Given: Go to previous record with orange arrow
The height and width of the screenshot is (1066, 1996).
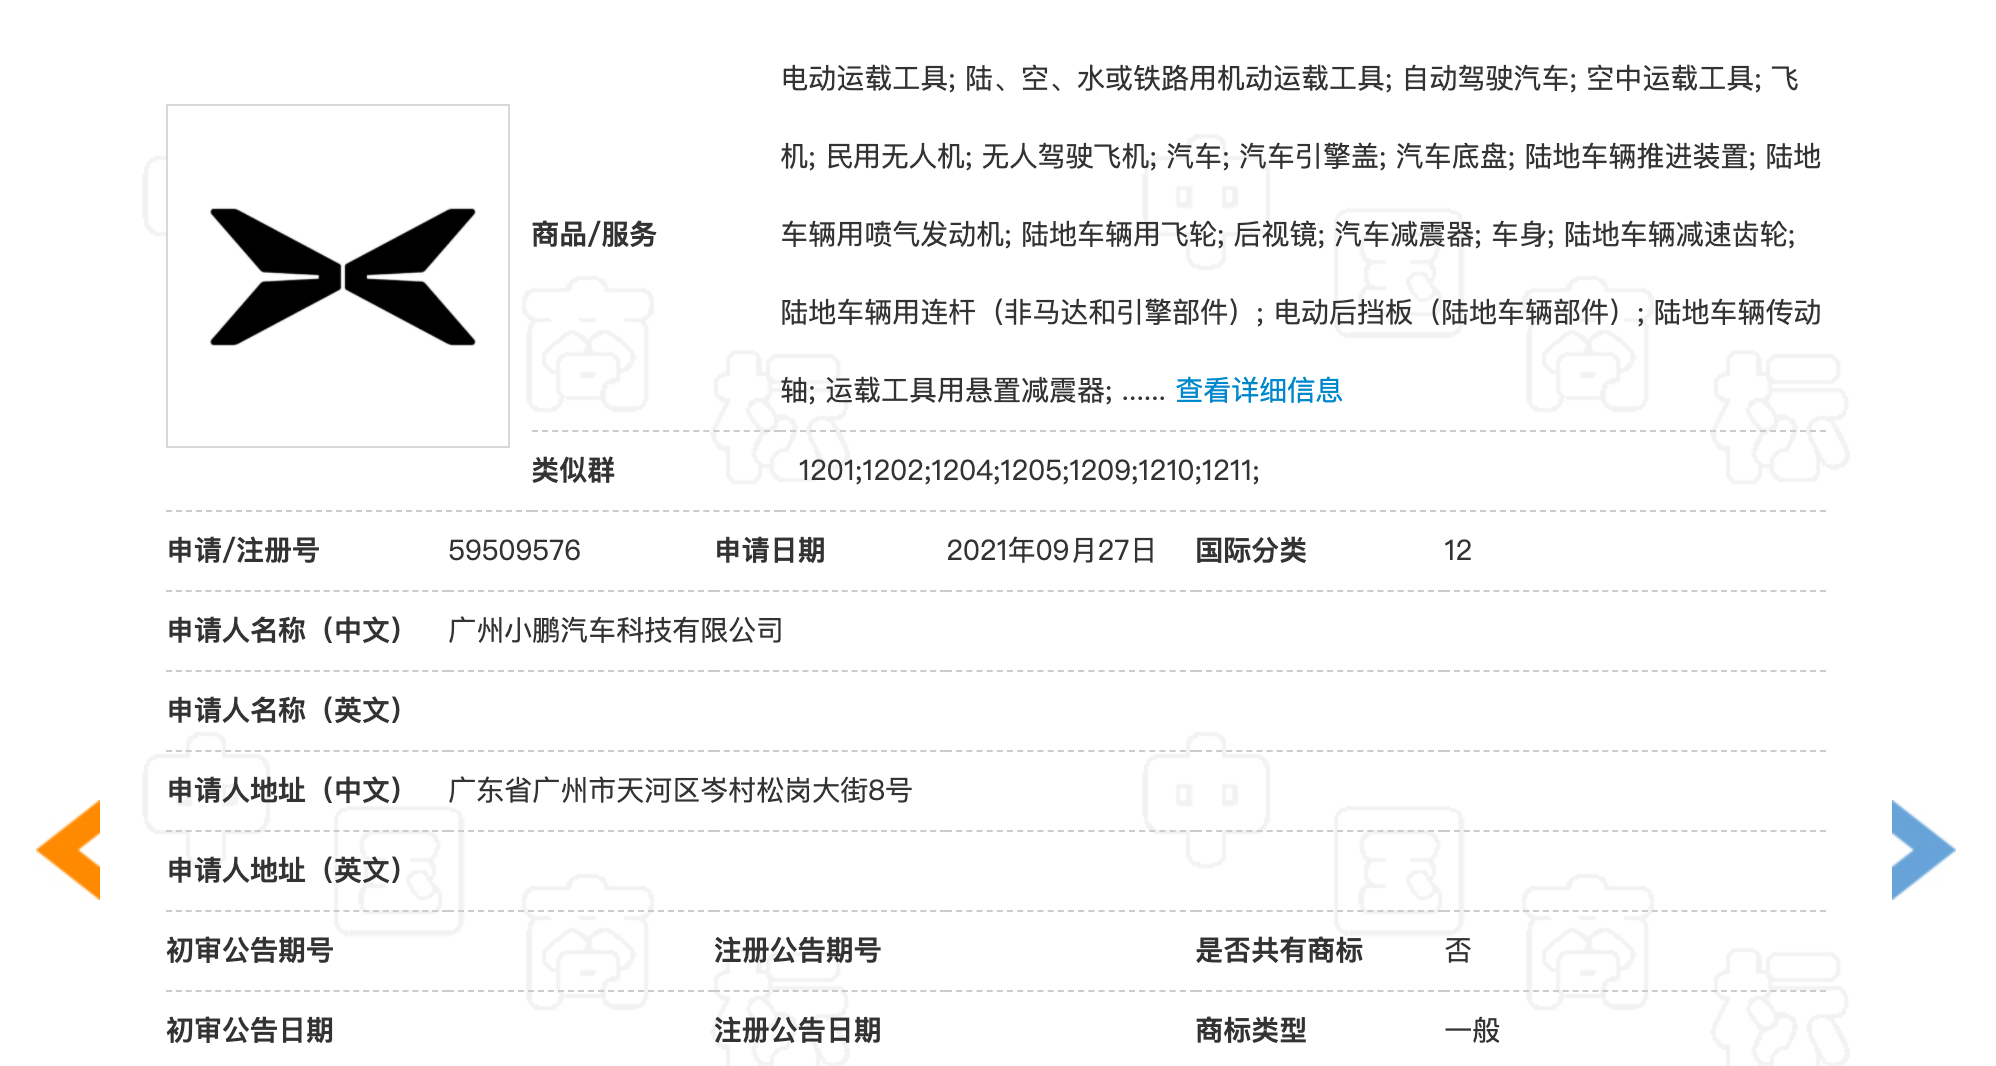Looking at the screenshot, I should coord(69,849).
